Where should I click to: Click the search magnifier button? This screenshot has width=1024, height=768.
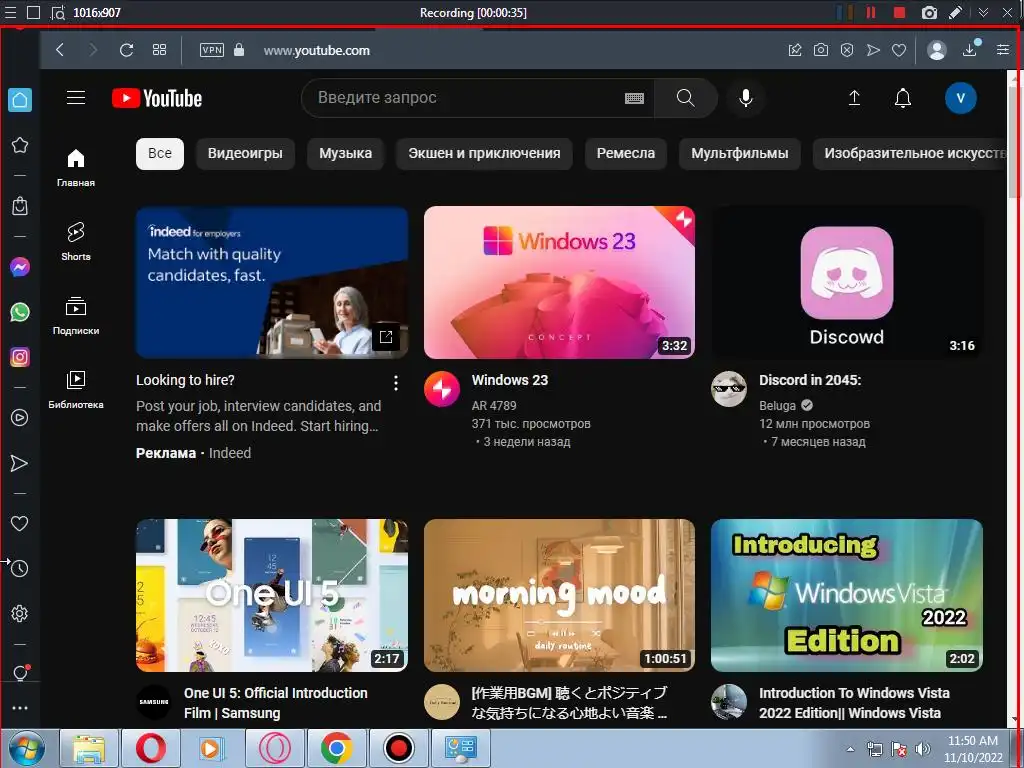(685, 98)
